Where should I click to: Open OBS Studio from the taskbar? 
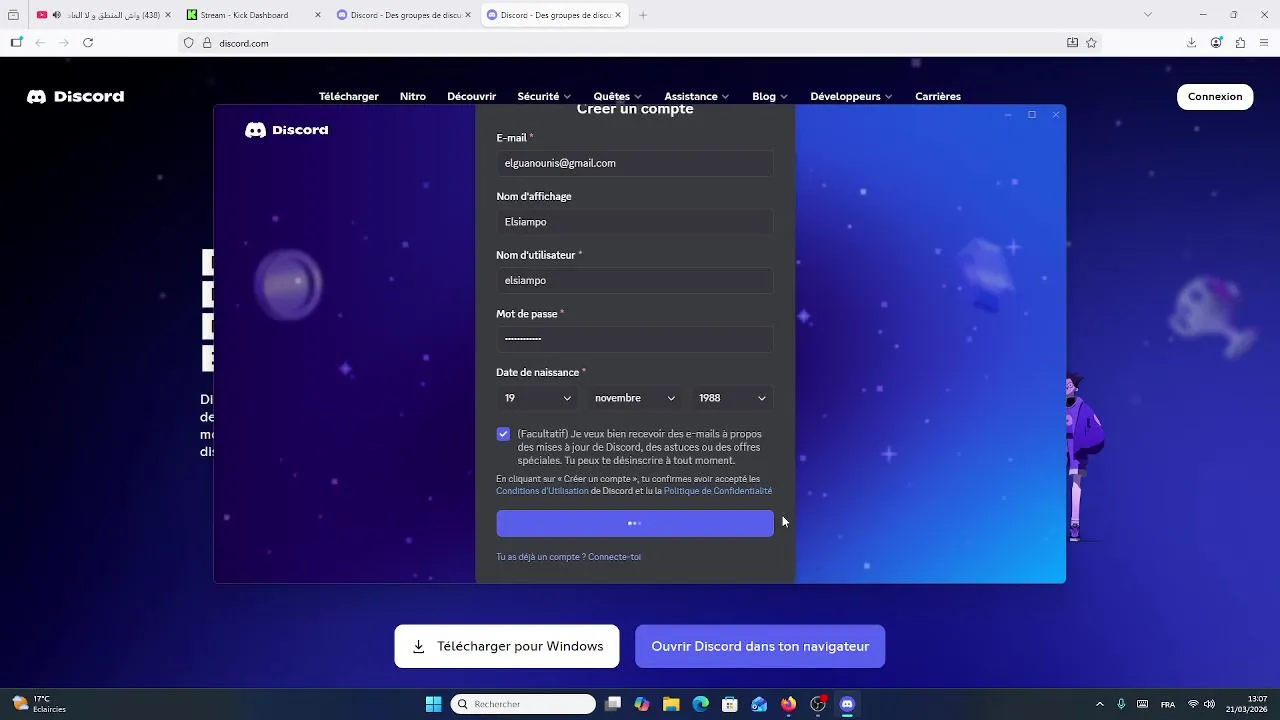pyautogui.click(x=818, y=704)
